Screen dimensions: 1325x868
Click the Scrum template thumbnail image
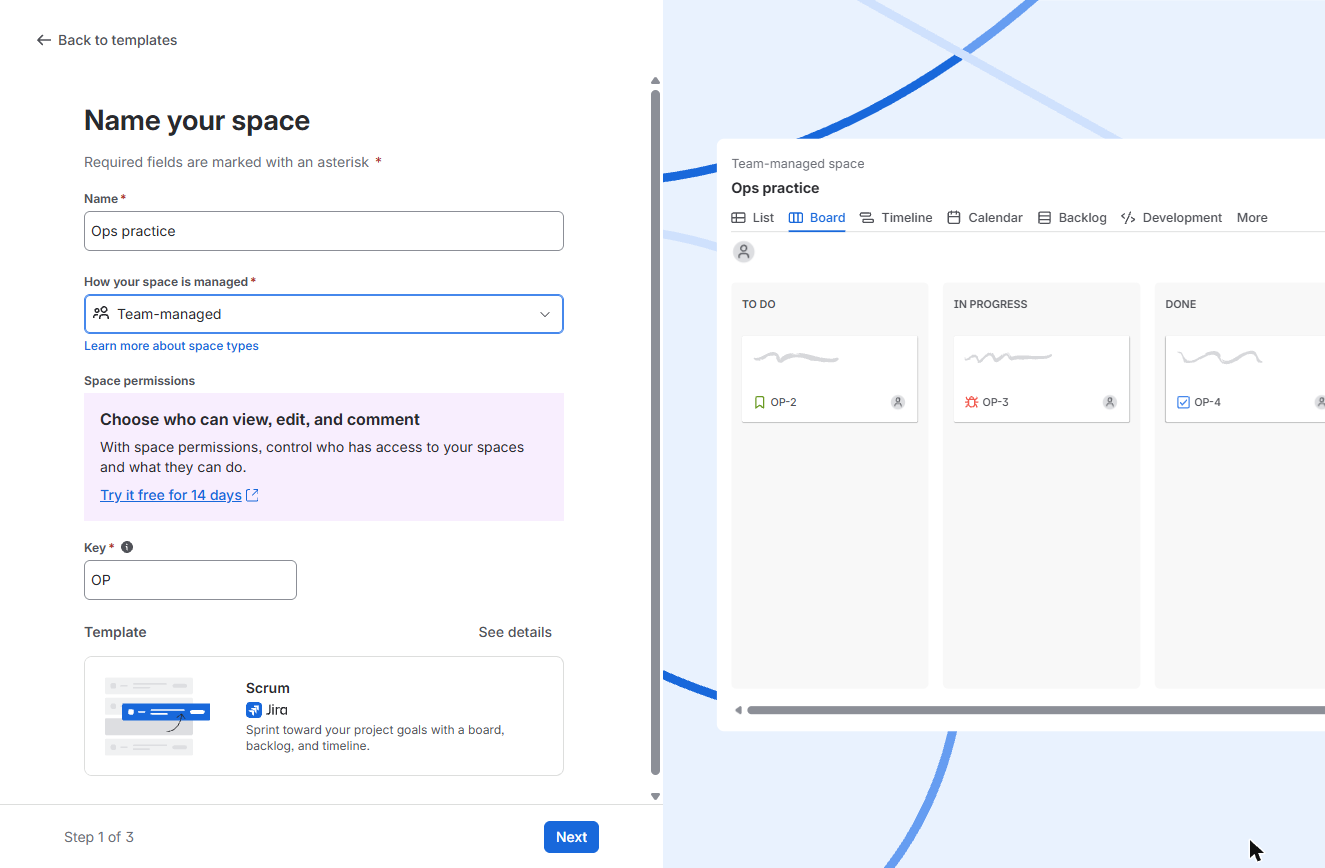click(157, 716)
